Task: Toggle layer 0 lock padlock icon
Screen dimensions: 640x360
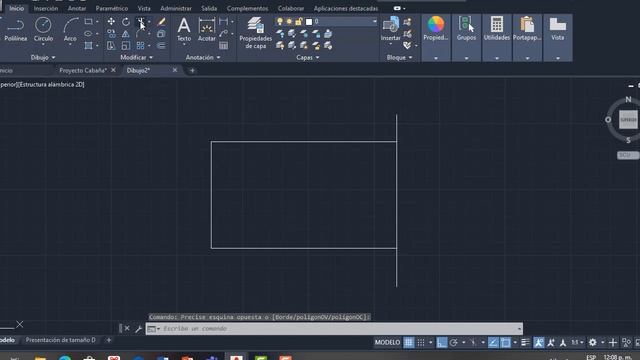Action: coord(298,22)
